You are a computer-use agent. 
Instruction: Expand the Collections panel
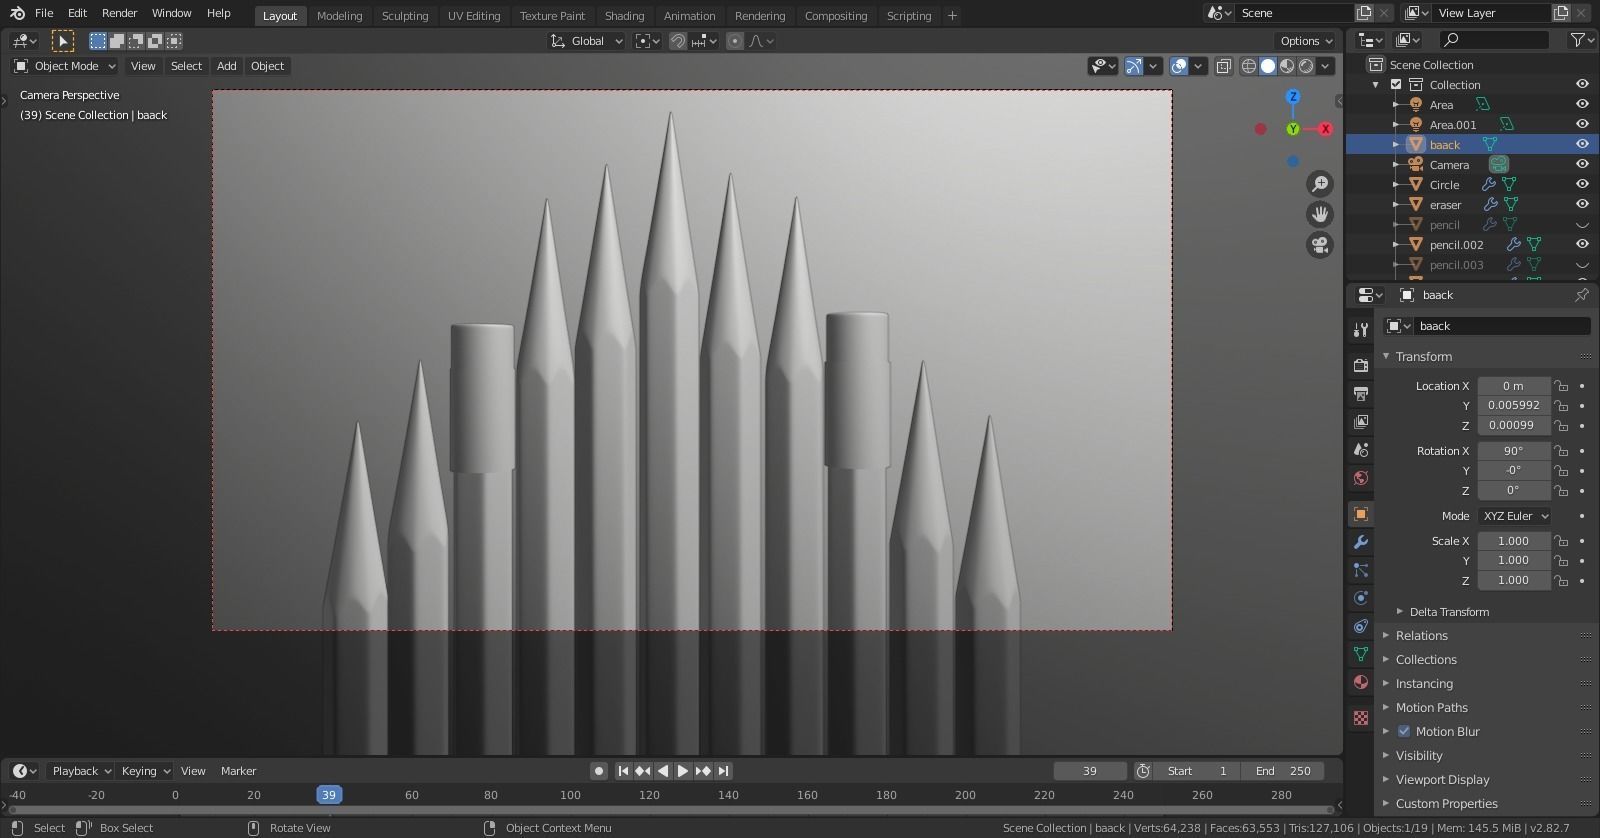1426,660
